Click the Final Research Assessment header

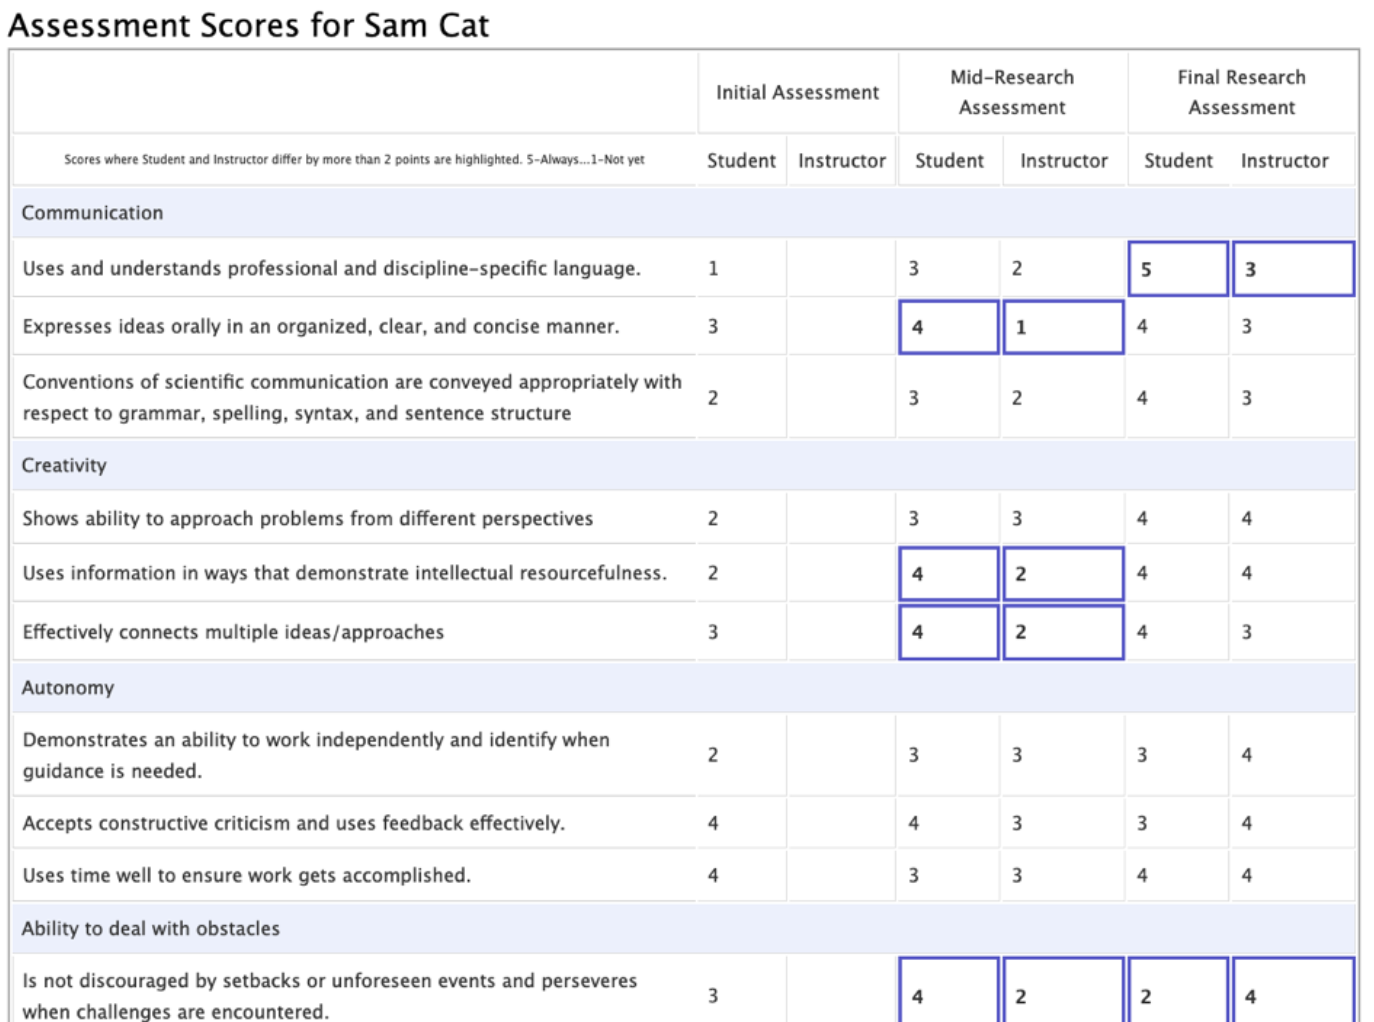tap(1241, 92)
